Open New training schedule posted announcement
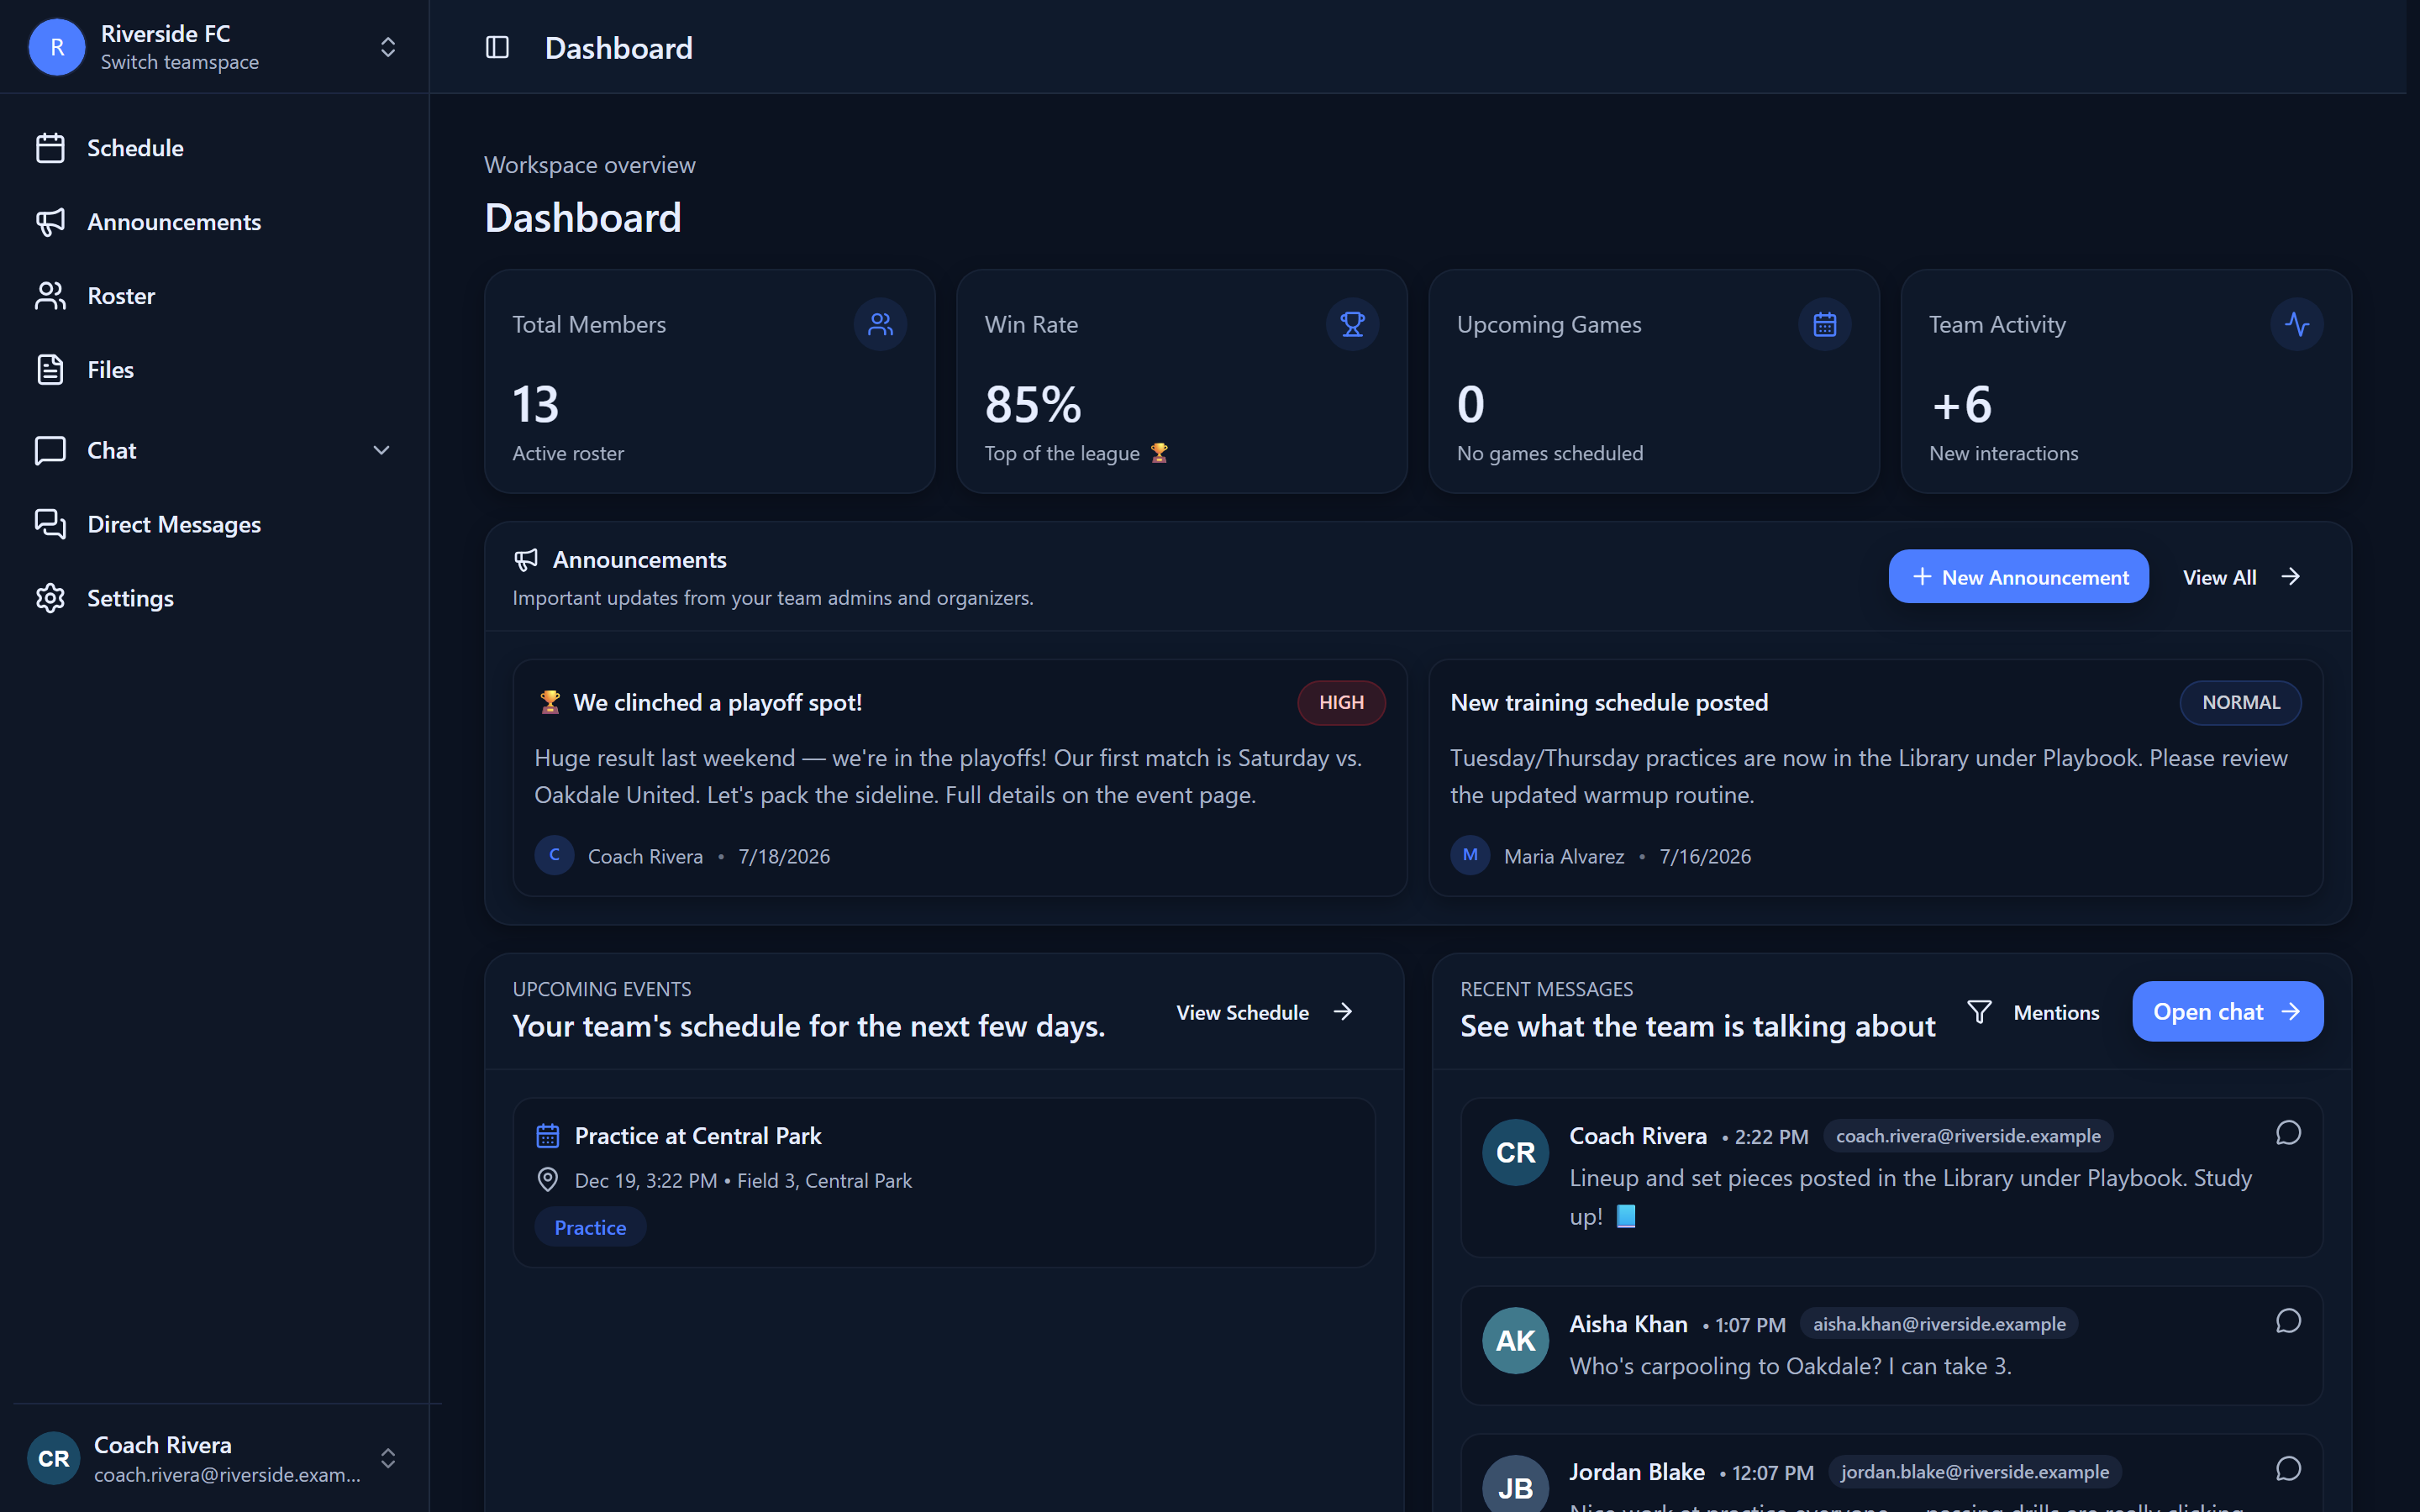The image size is (2420, 1512). pos(1609,703)
